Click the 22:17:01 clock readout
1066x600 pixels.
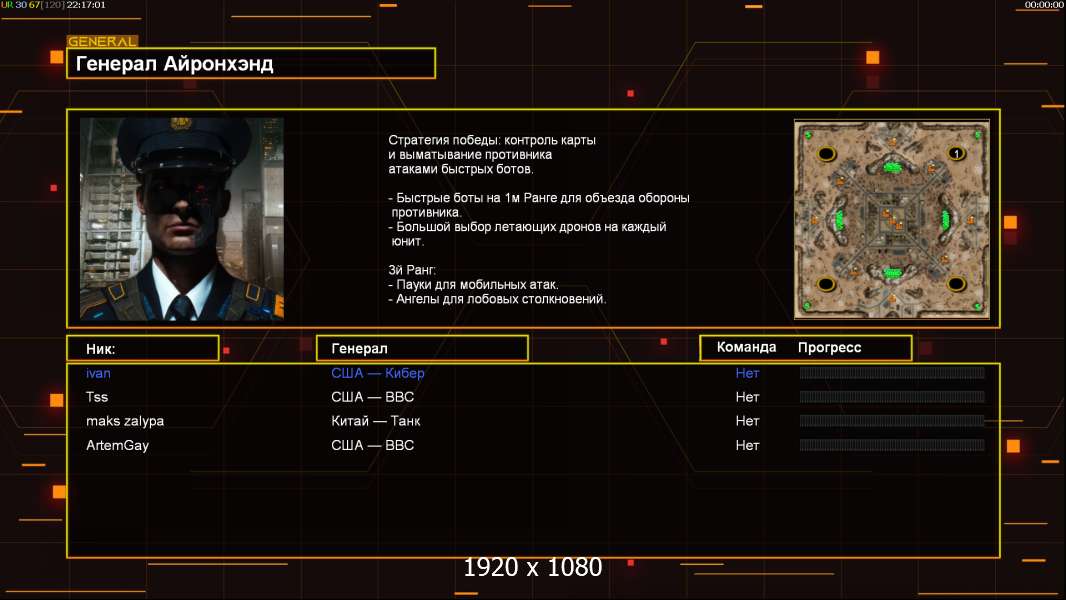[x=86, y=5]
